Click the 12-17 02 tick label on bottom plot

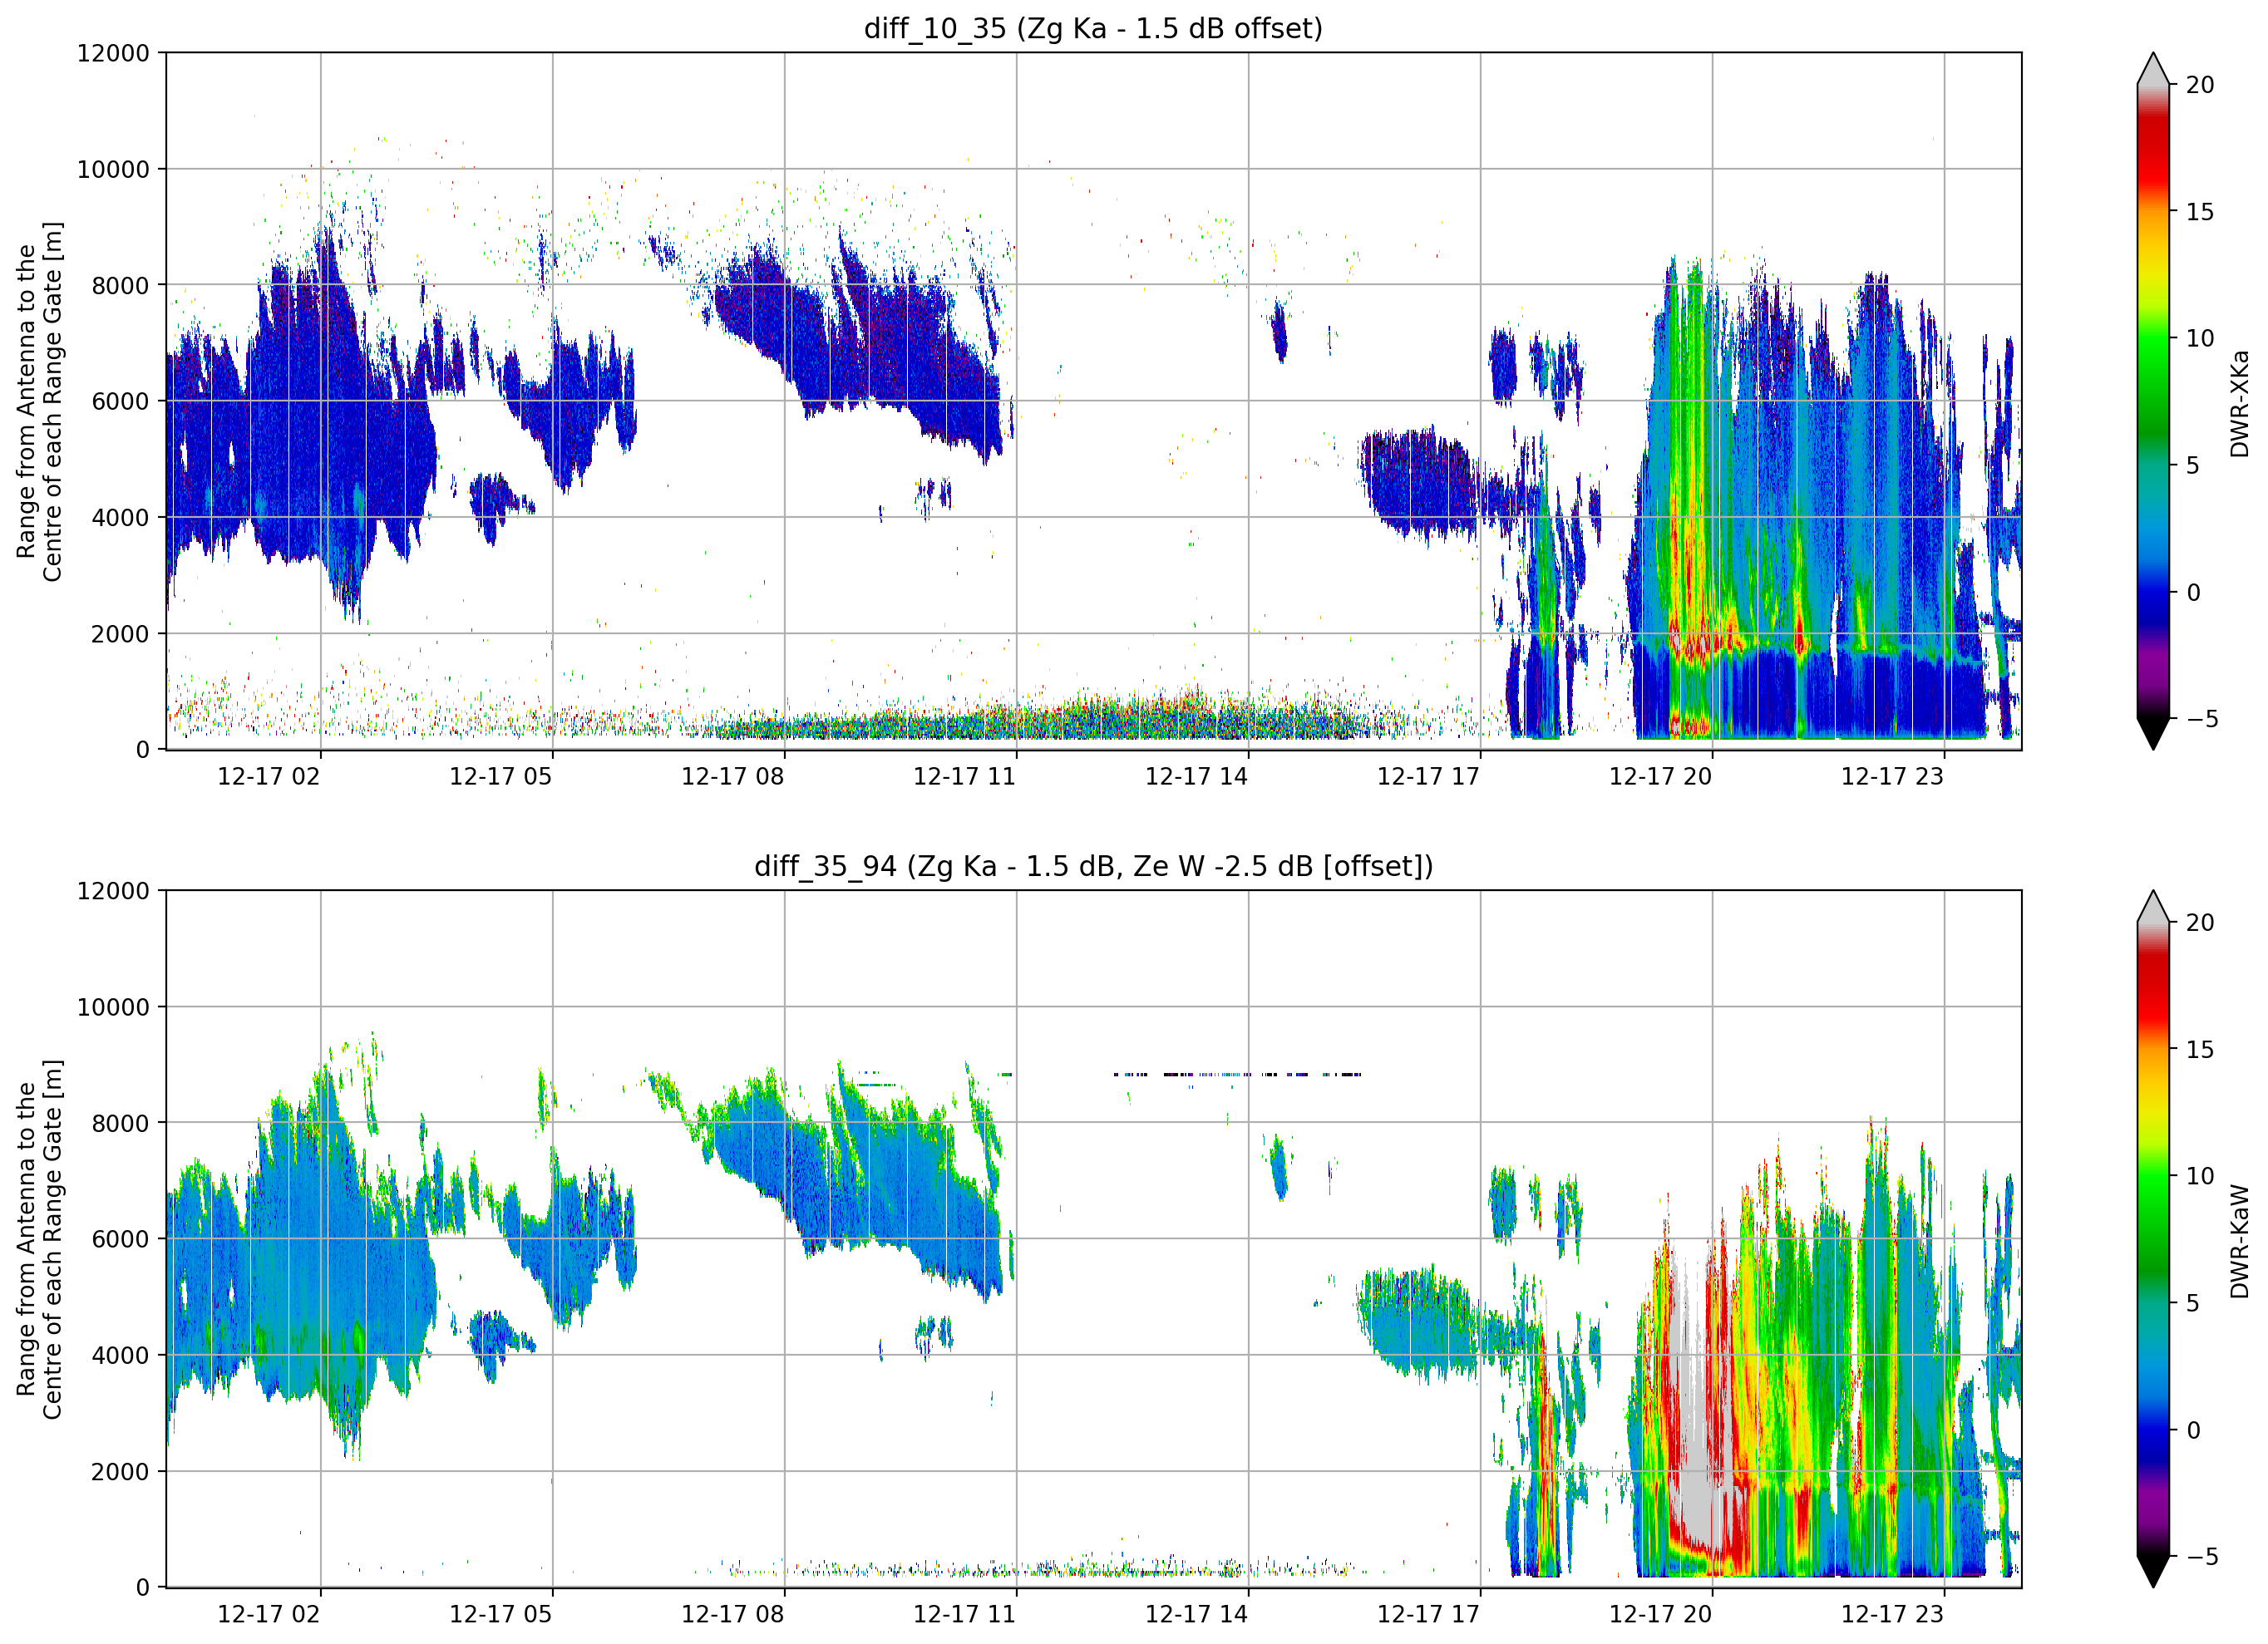268,1615
